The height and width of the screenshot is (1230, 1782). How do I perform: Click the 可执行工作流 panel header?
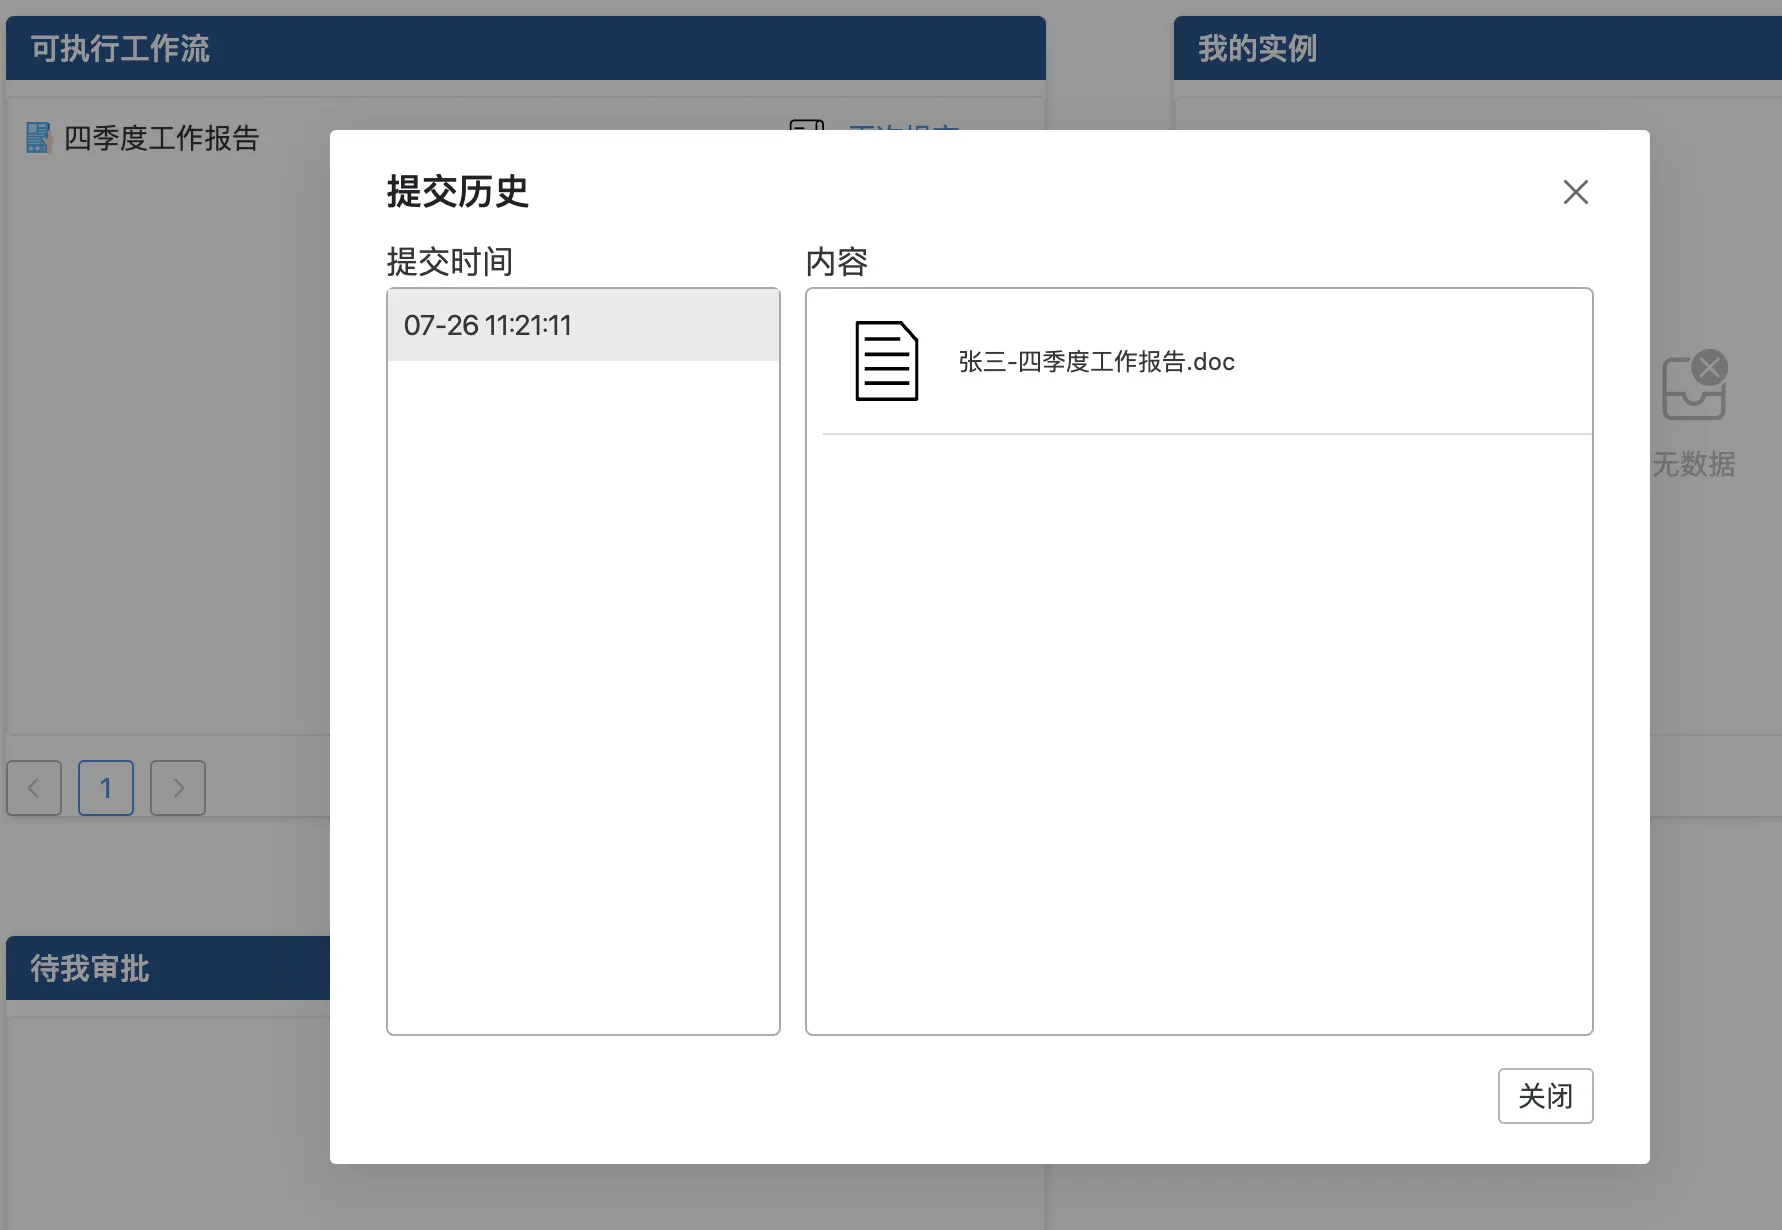526,48
